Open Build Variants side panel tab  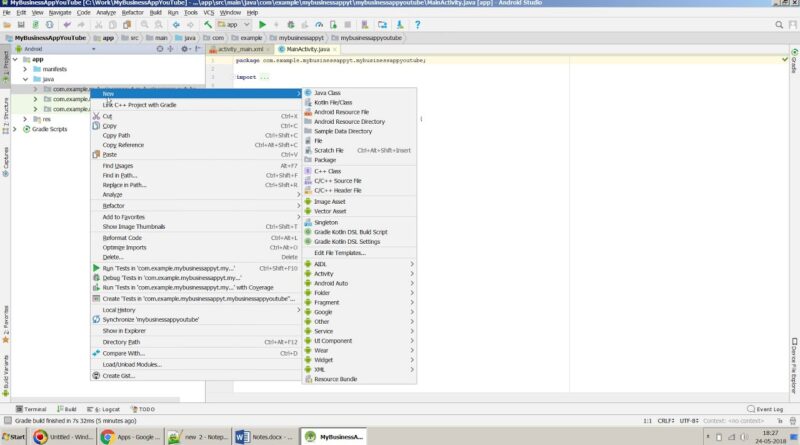(6, 376)
